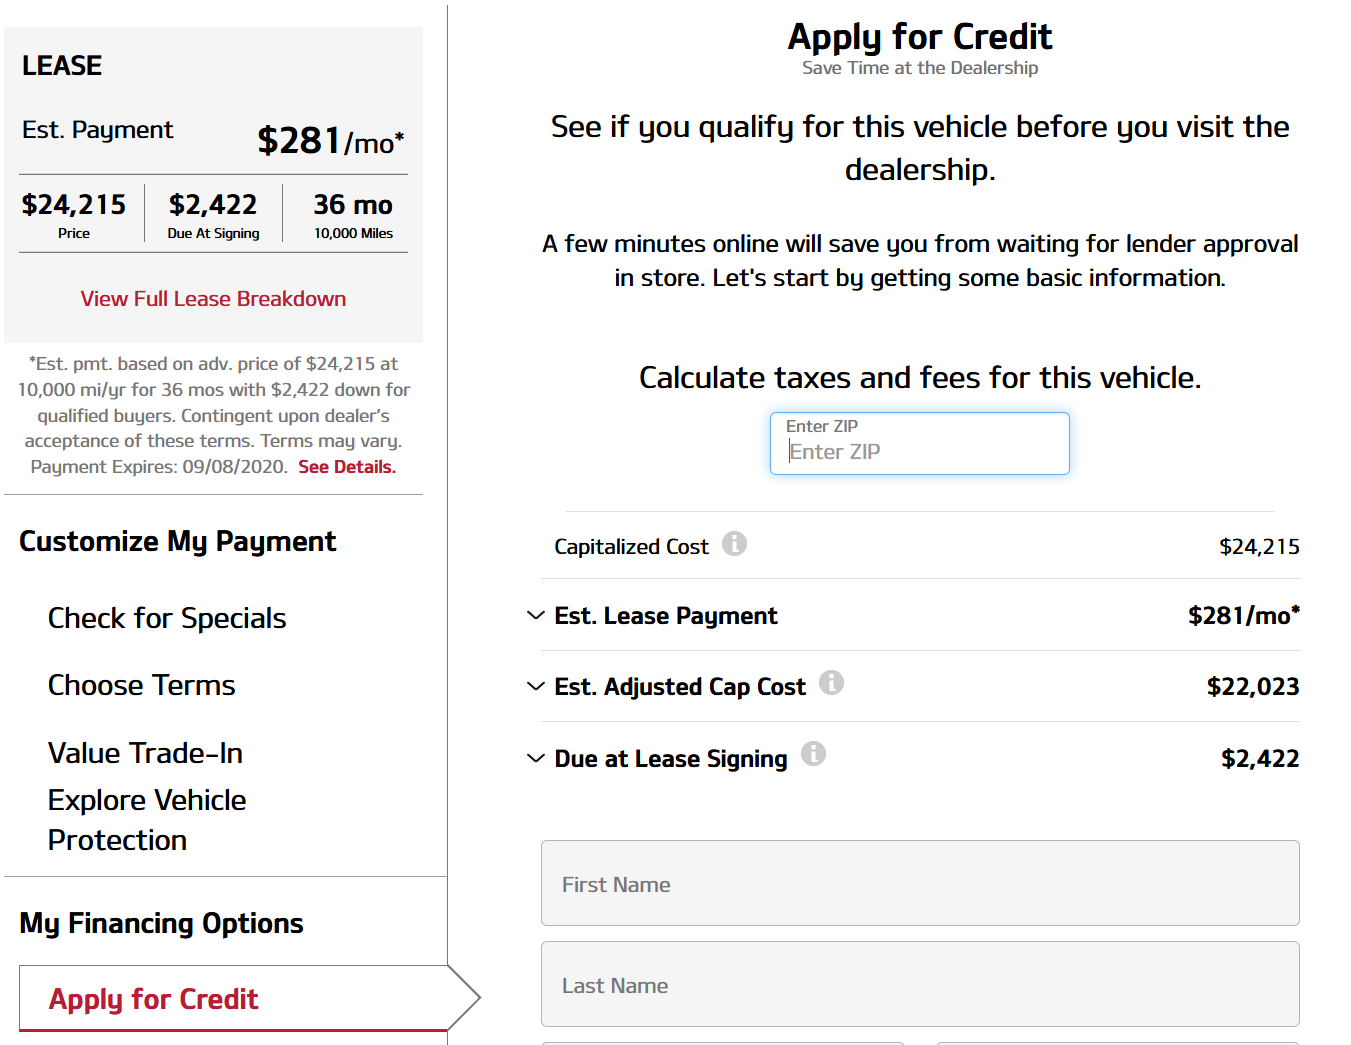Click the See Details link
Image resolution: width=1351 pixels, height=1045 pixels.
[x=347, y=467]
